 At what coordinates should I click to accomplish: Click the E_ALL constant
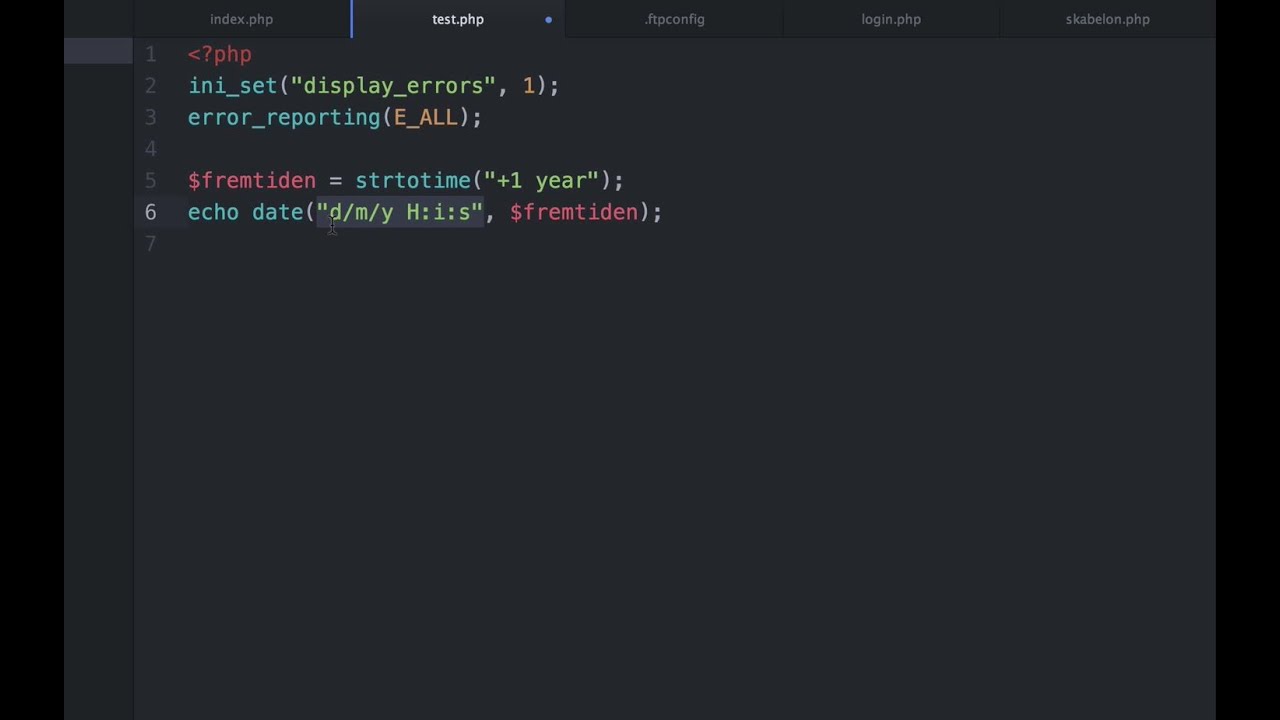[x=425, y=117]
